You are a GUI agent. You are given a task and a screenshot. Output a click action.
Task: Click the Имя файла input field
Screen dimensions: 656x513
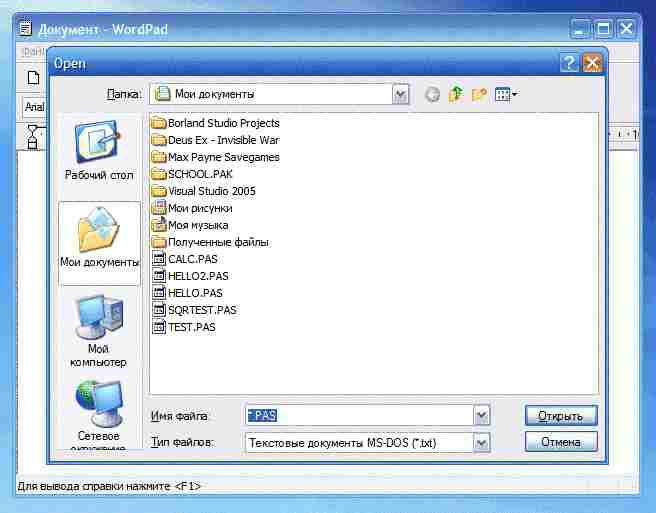pos(359,416)
